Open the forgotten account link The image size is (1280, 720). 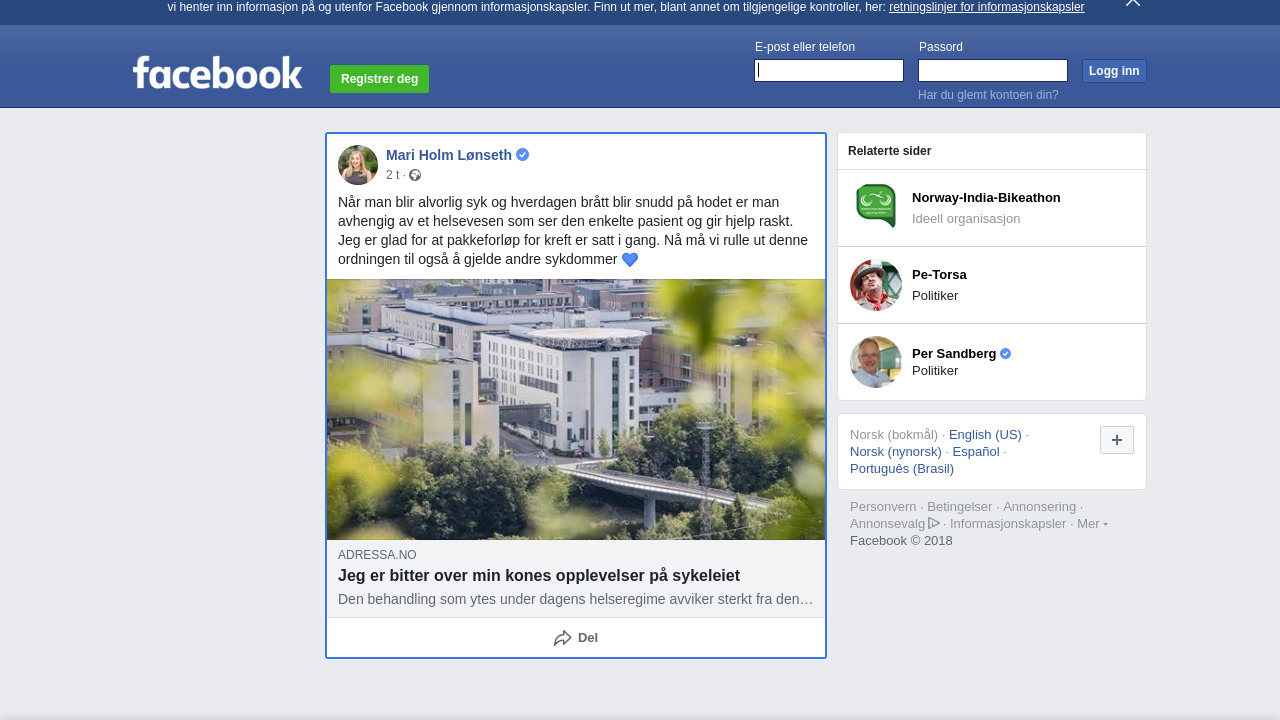(x=988, y=95)
